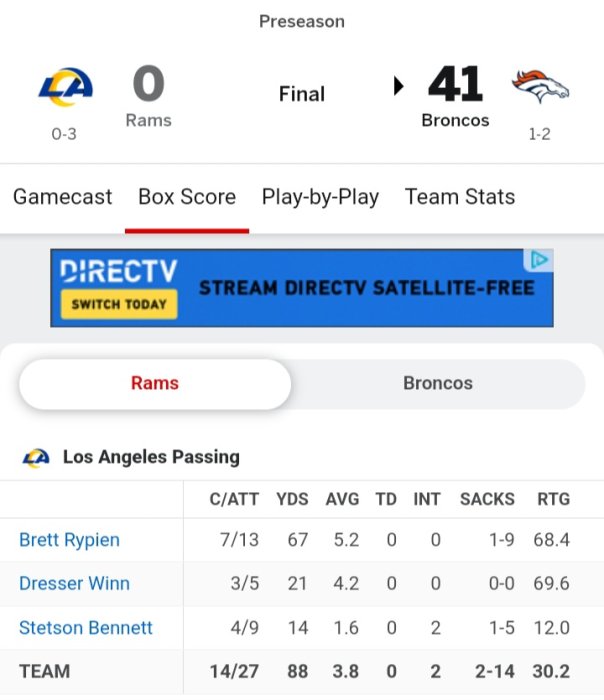Image resolution: width=604 pixels, height=700 pixels.
Task: Click the YDS column header
Action: [x=292, y=499]
